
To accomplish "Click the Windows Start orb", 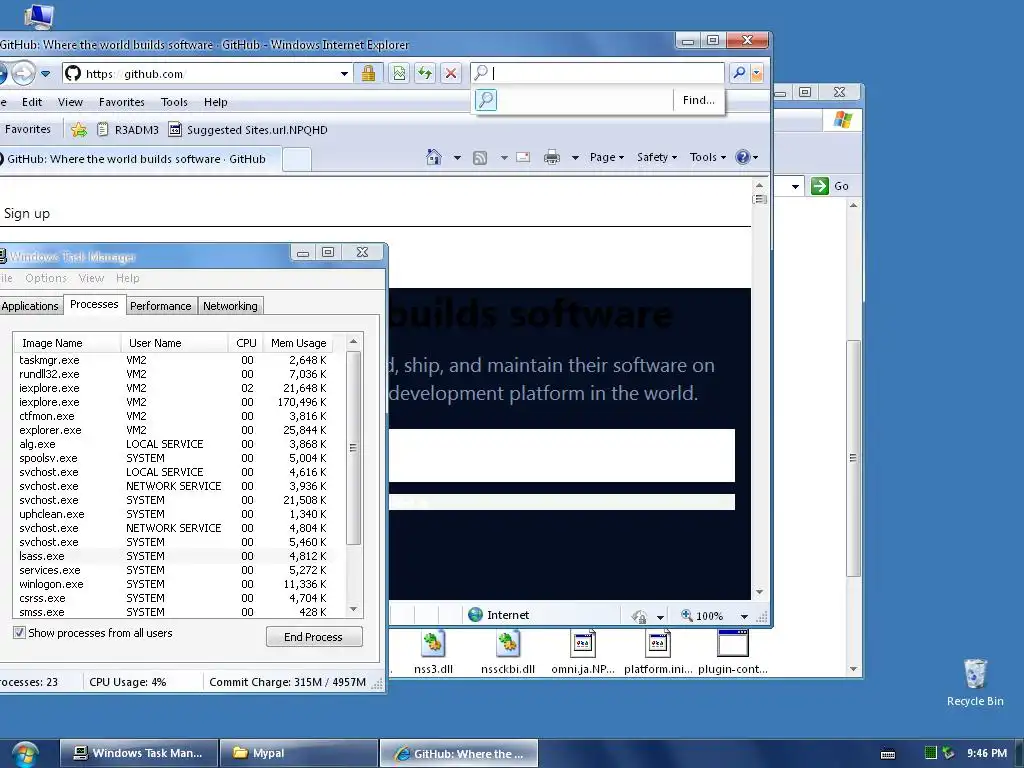I will point(24,754).
